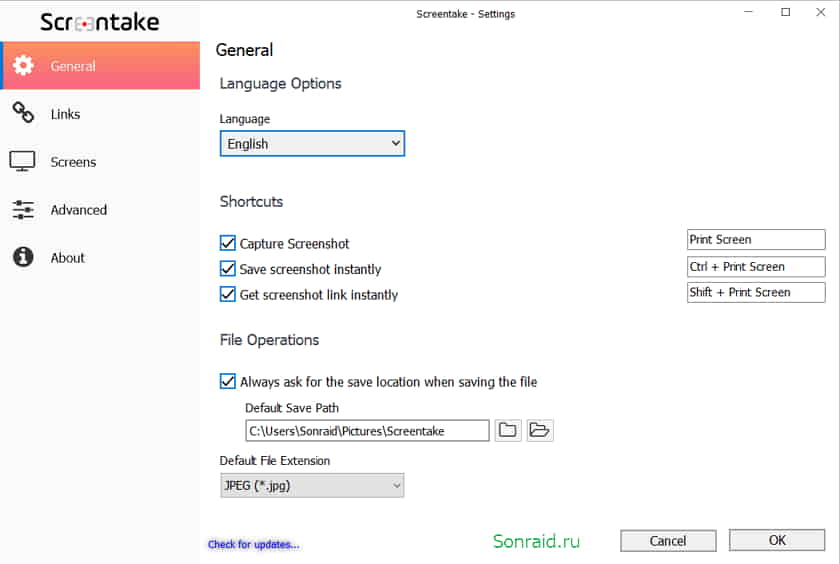Image resolution: width=840 pixels, height=564 pixels.
Task: Switch to the Screens tab label
Action: pyautogui.click(x=73, y=162)
